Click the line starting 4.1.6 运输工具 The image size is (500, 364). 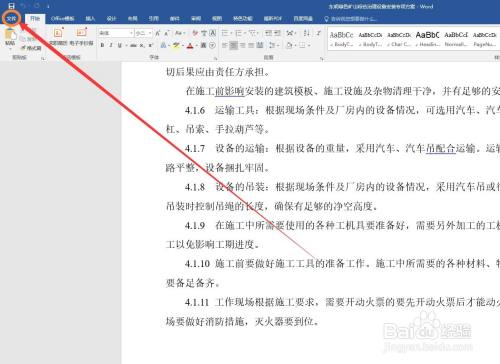tap(342, 110)
